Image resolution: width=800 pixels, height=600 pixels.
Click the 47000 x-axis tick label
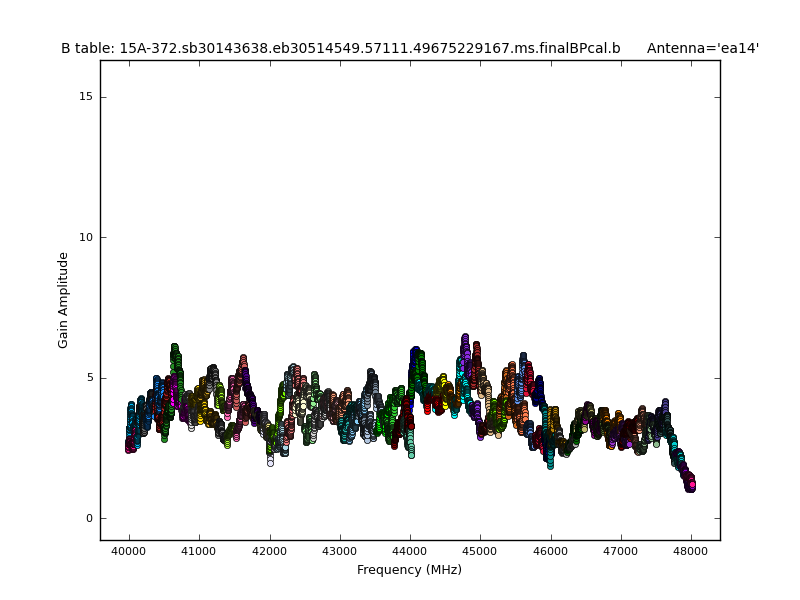(x=620, y=551)
